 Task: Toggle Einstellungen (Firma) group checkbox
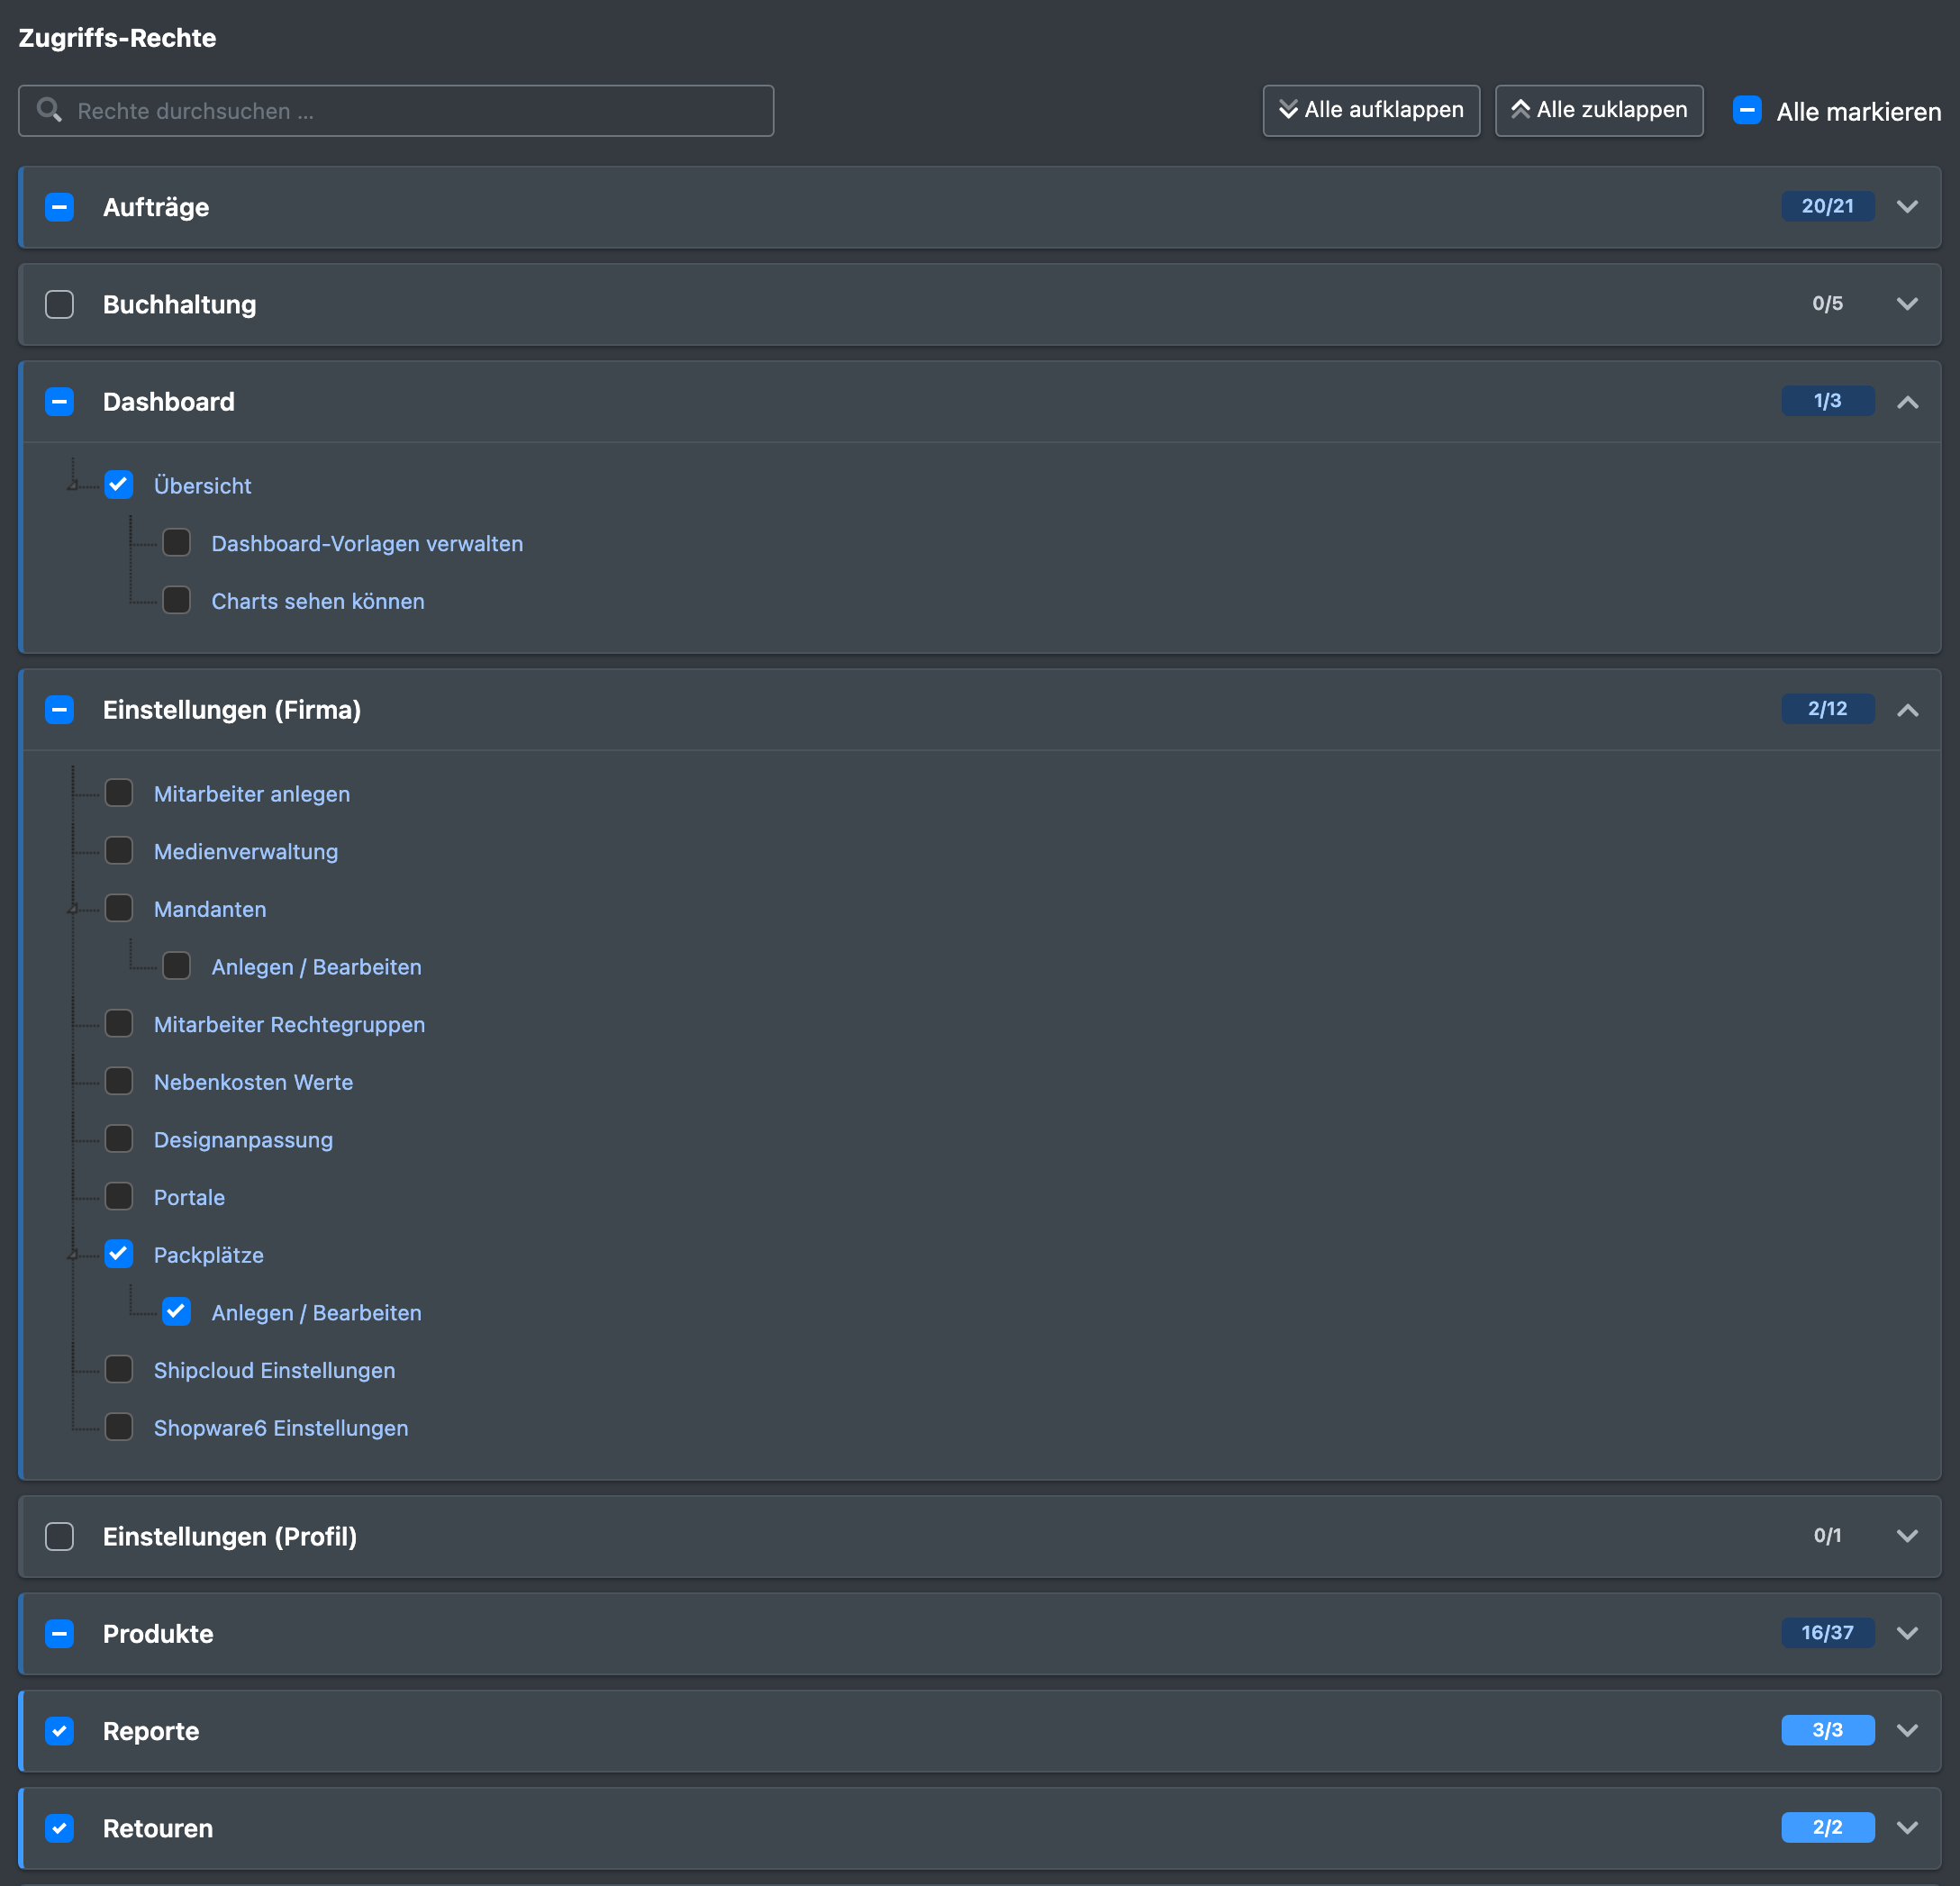(x=60, y=710)
